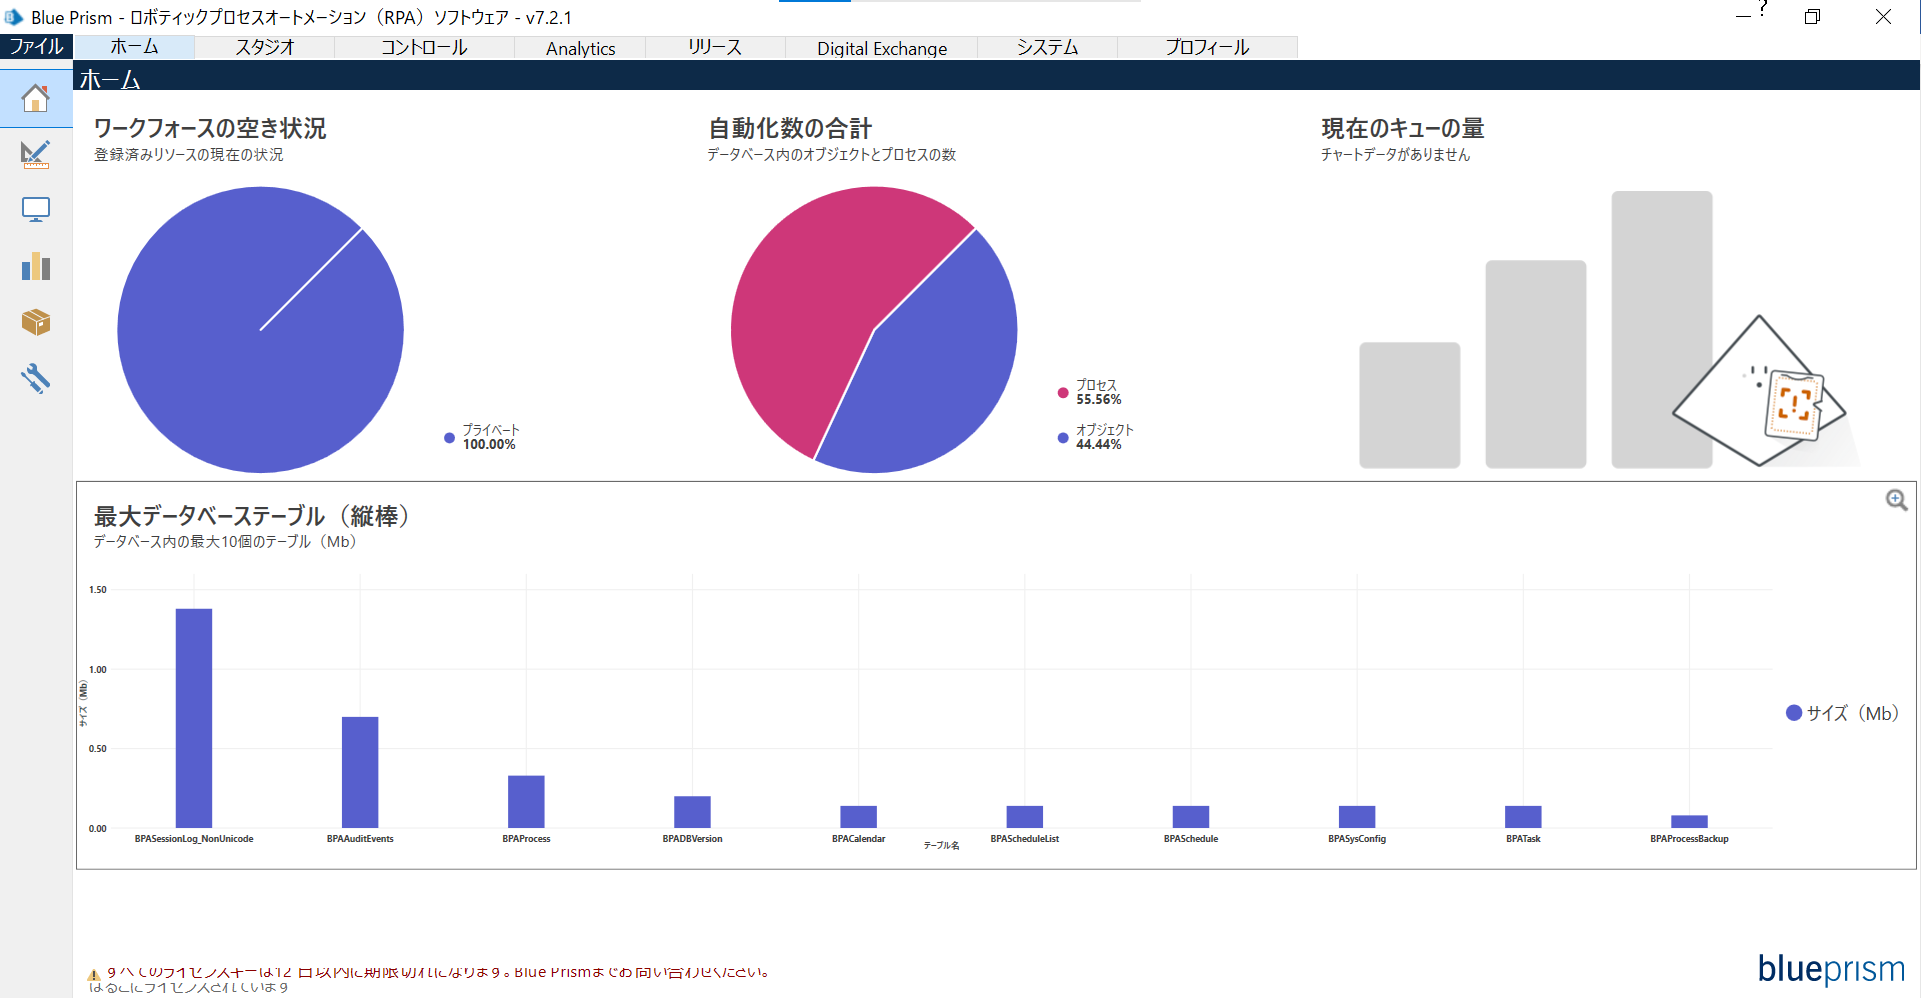Screen dimensions: 1921x998
Task: Click the 現在のキューの量 title
Action: pyautogui.click(x=1402, y=128)
